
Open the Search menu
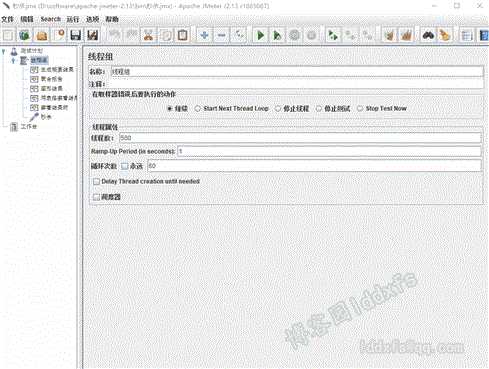click(x=51, y=19)
